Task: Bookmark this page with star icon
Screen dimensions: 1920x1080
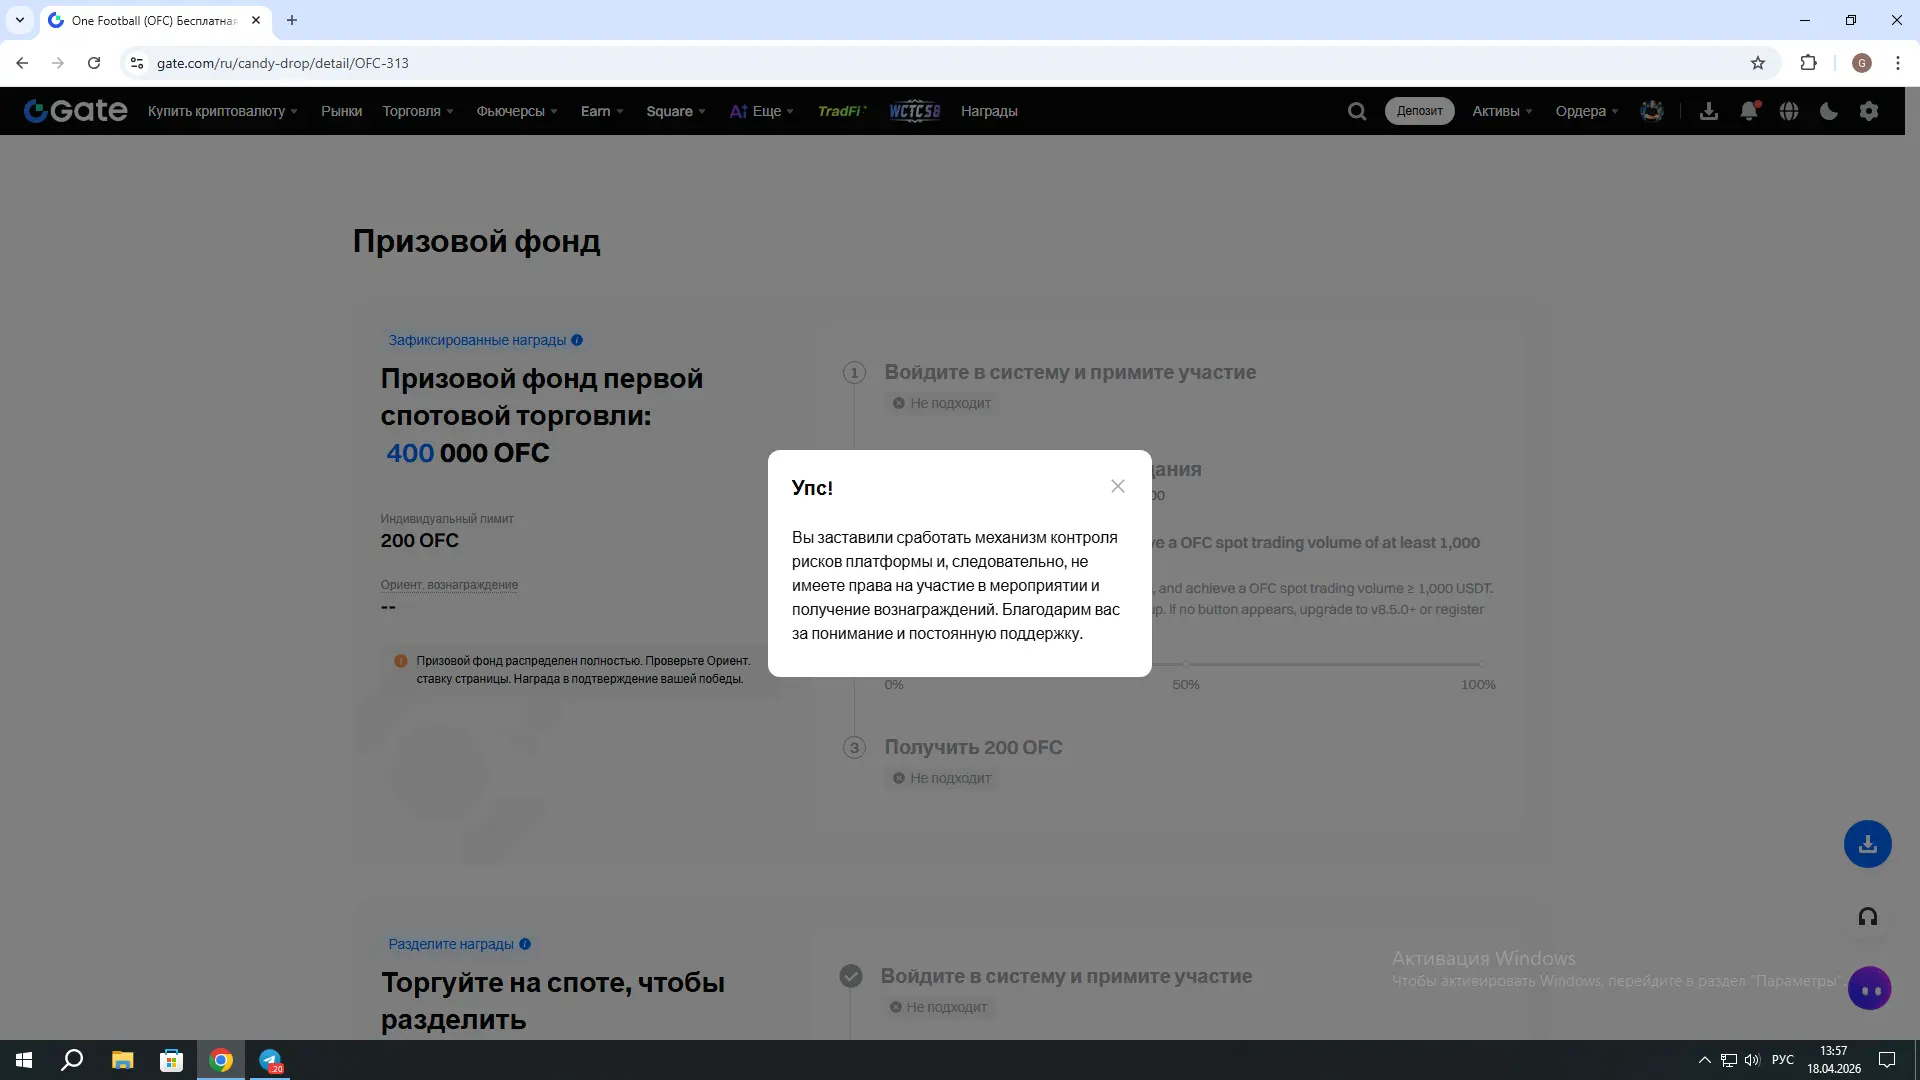Action: [x=1757, y=63]
